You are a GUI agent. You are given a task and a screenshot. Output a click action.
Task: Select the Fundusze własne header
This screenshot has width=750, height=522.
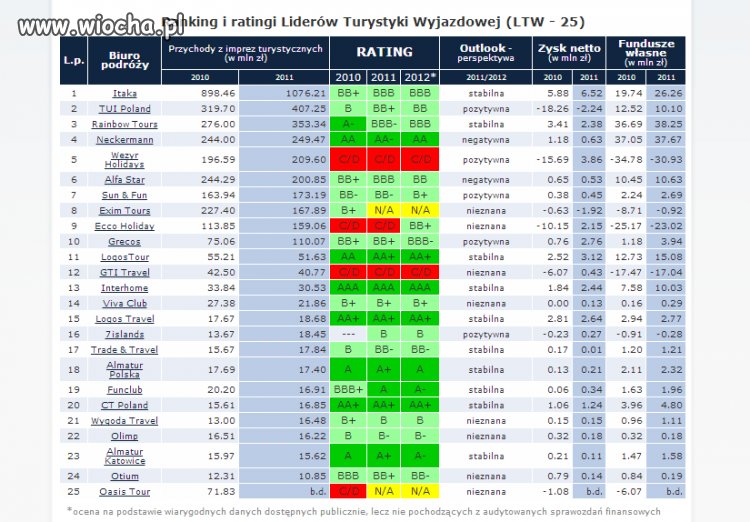coord(646,53)
